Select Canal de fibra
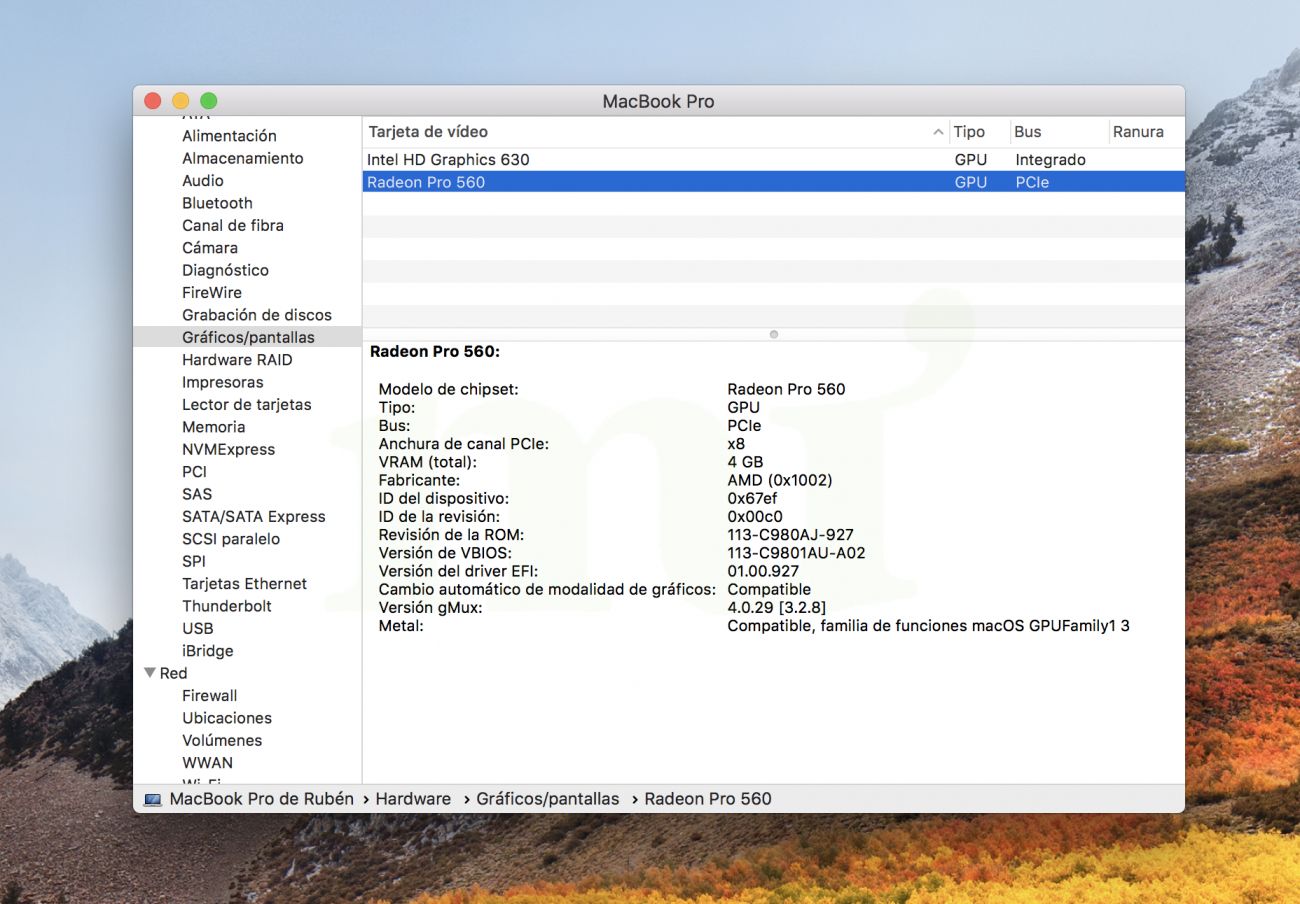Screen dimensions: 1300x904 point(233,225)
